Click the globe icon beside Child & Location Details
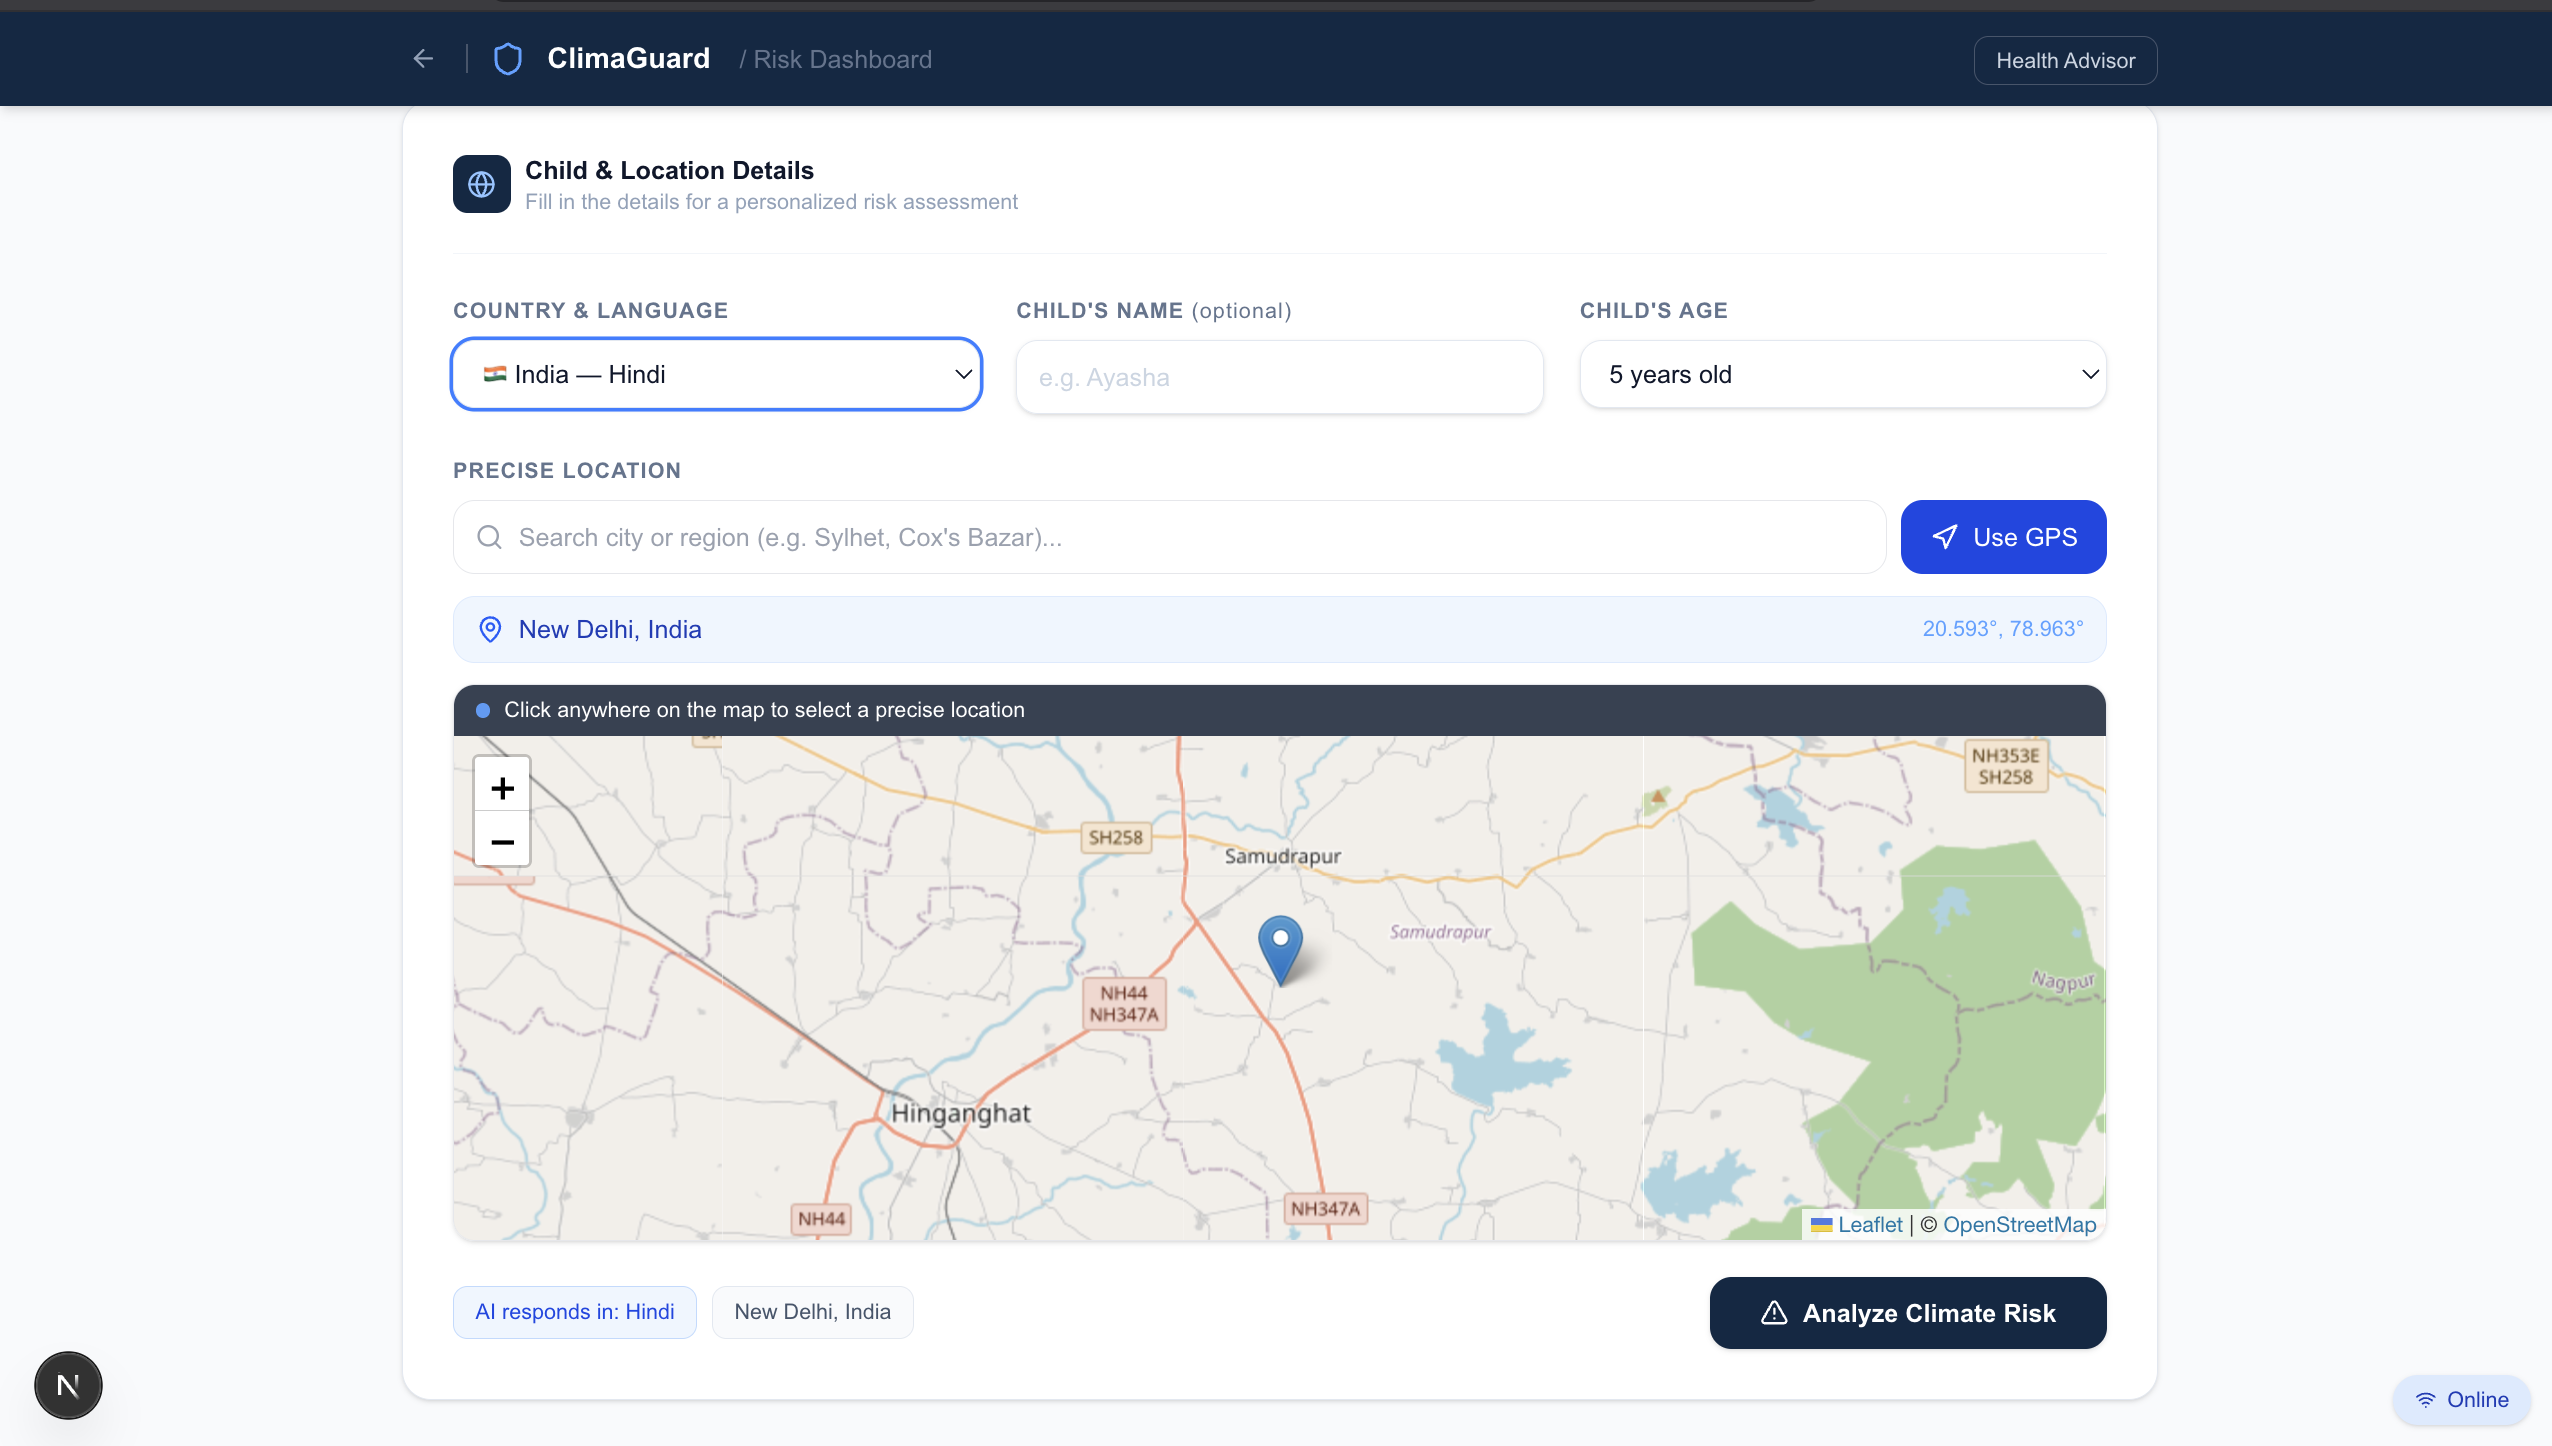Image resolution: width=2552 pixels, height=1446 pixels. [x=482, y=184]
